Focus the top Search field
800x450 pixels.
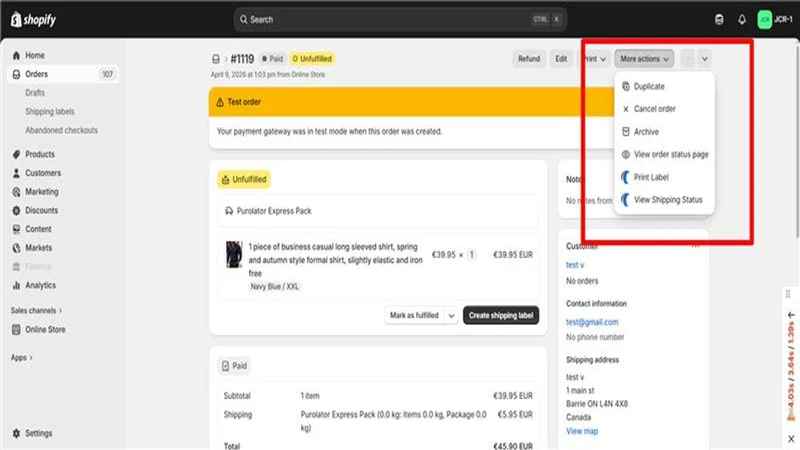(x=400, y=19)
